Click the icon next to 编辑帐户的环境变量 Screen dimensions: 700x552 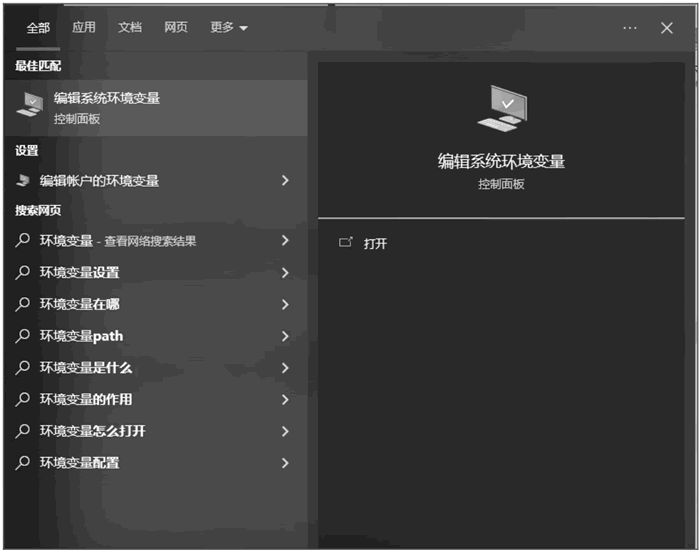(23, 181)
